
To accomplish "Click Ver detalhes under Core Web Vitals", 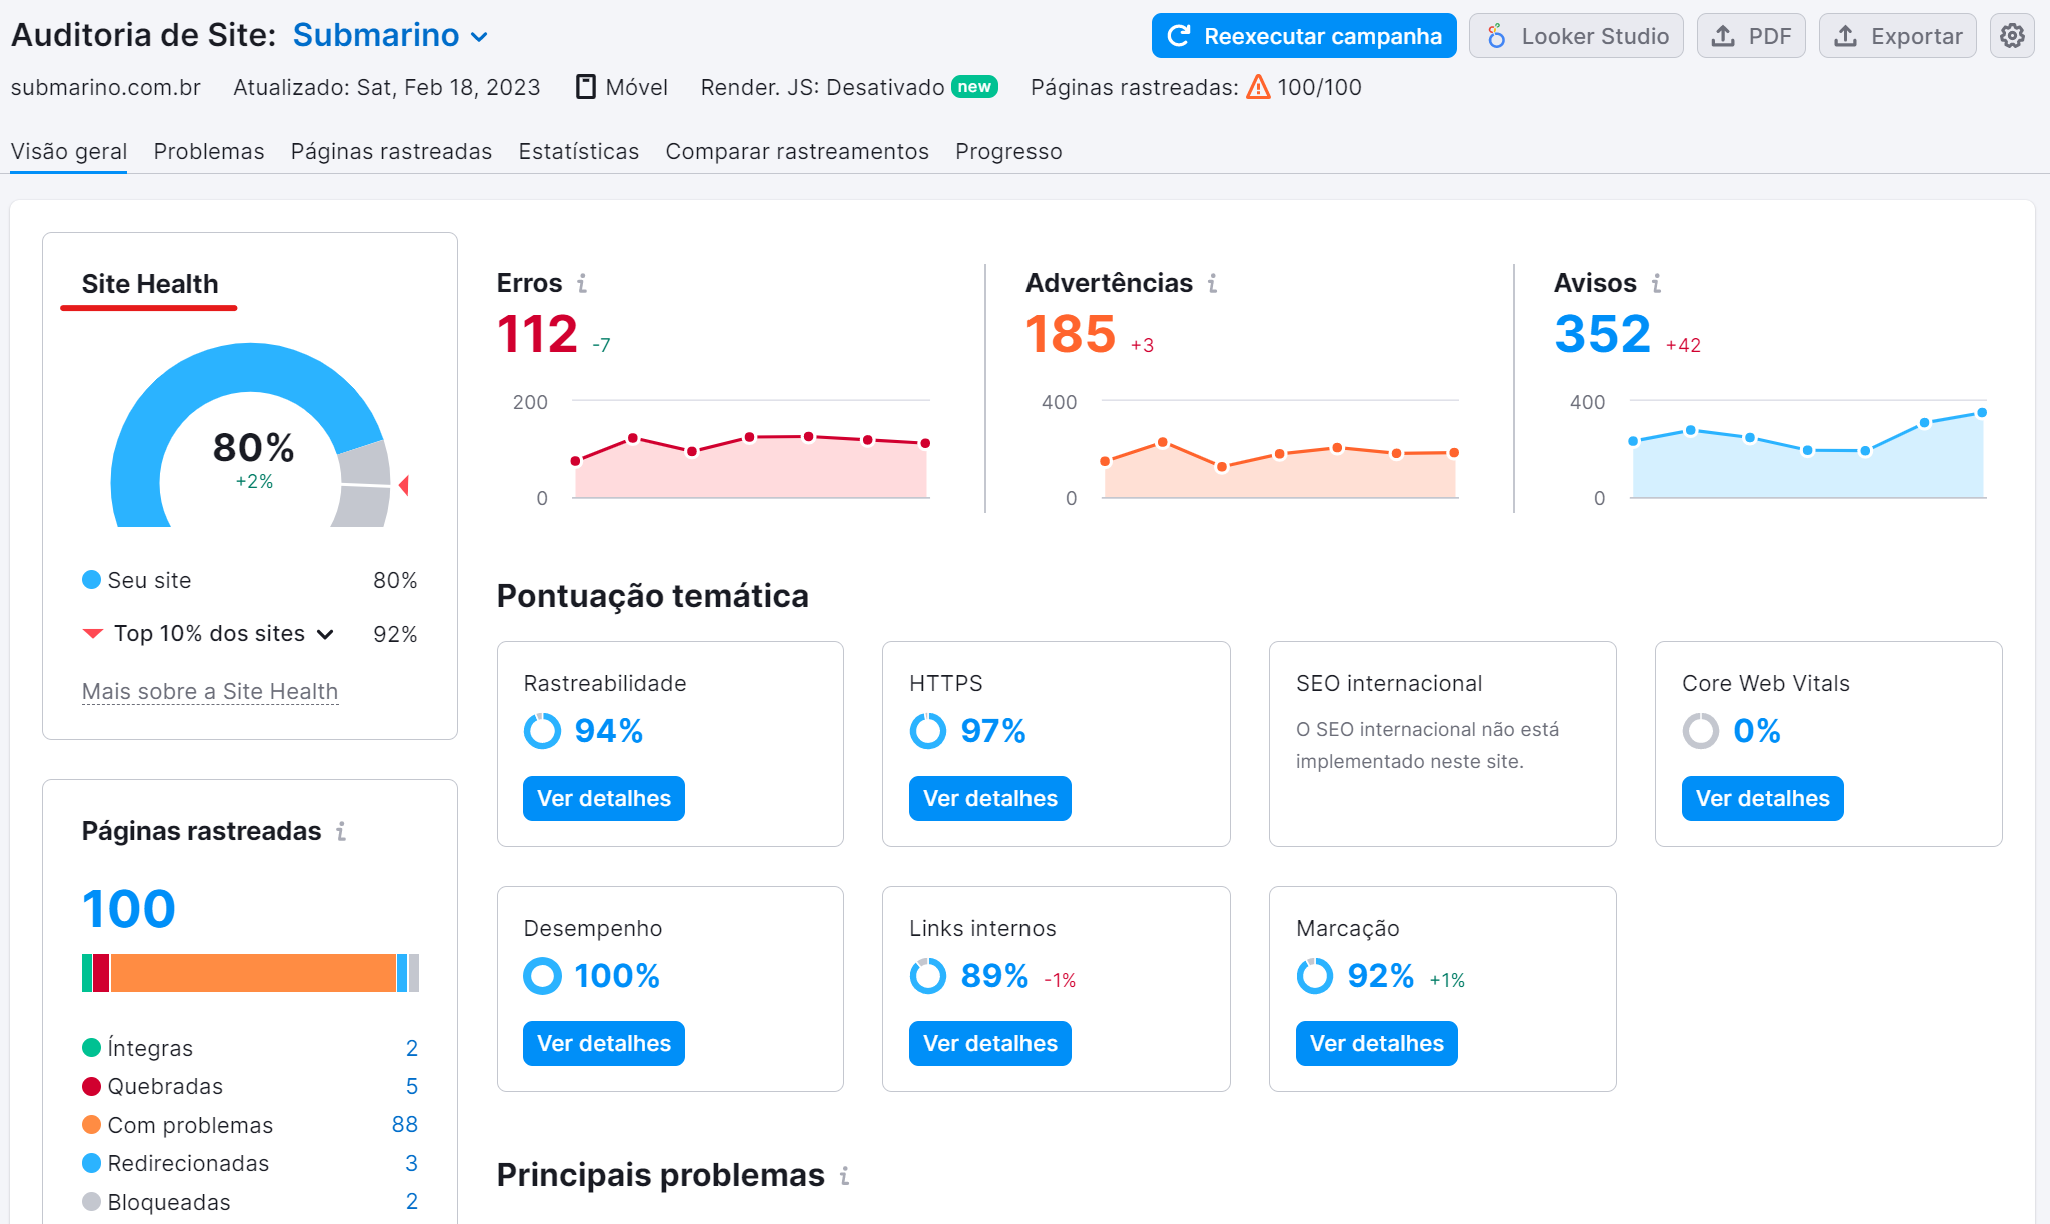I will point(1762,798).
